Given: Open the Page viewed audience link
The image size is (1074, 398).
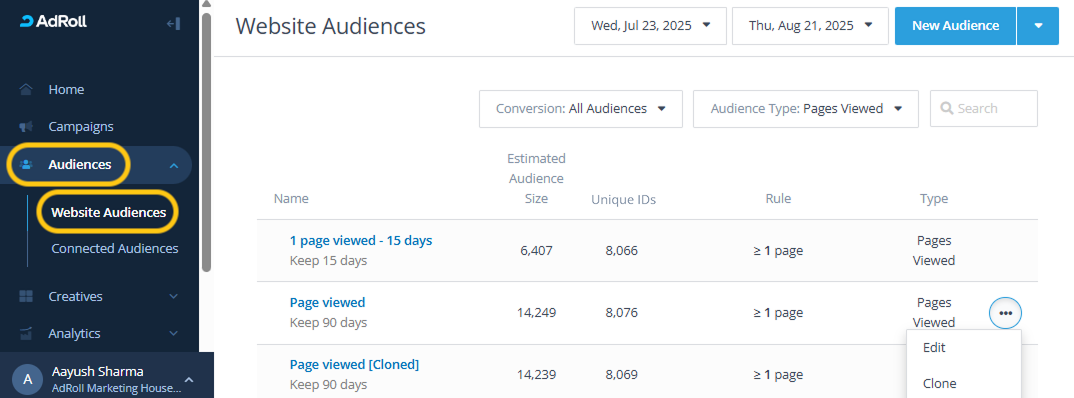Looking at the screenshot, I should click(327, 302).
